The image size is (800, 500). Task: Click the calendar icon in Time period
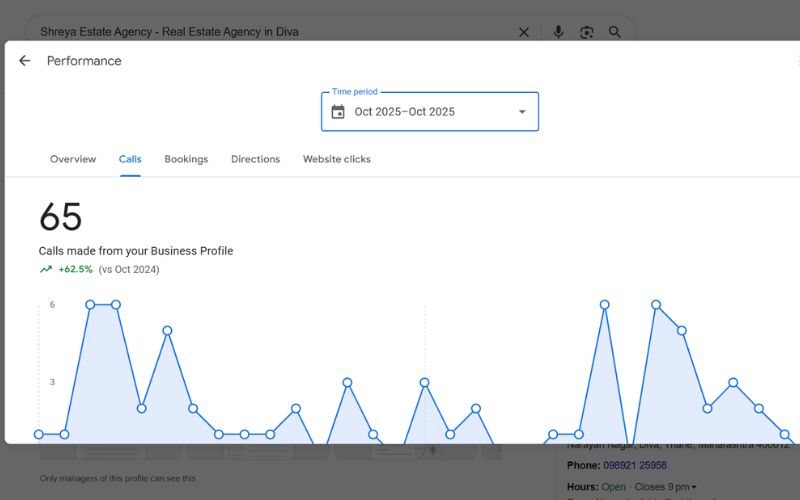[x=338, y=112]
